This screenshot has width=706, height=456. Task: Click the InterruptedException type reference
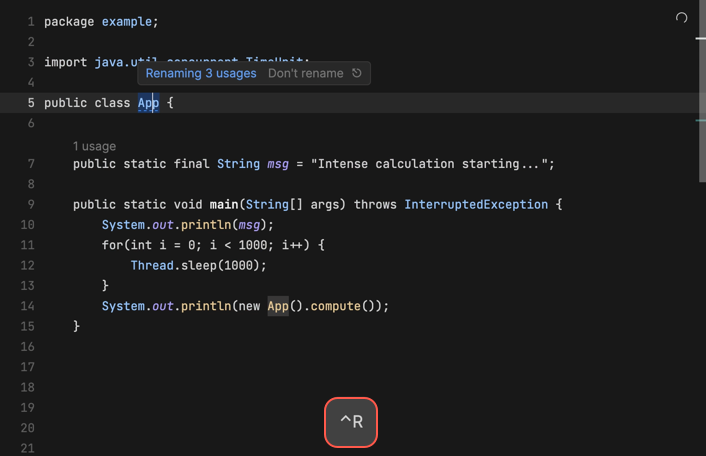coord(476,205)
